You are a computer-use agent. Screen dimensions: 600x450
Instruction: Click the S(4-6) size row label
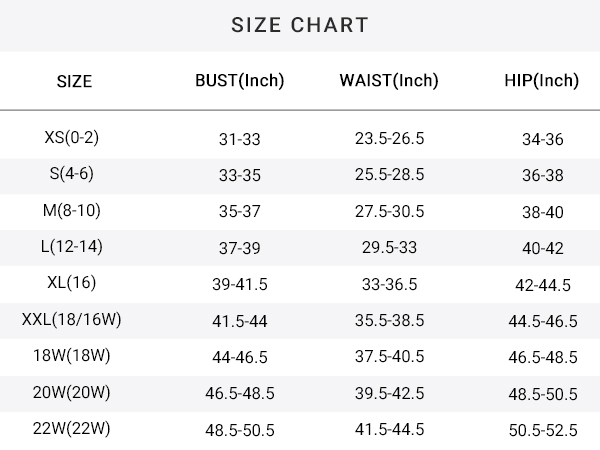pos(72,174)
